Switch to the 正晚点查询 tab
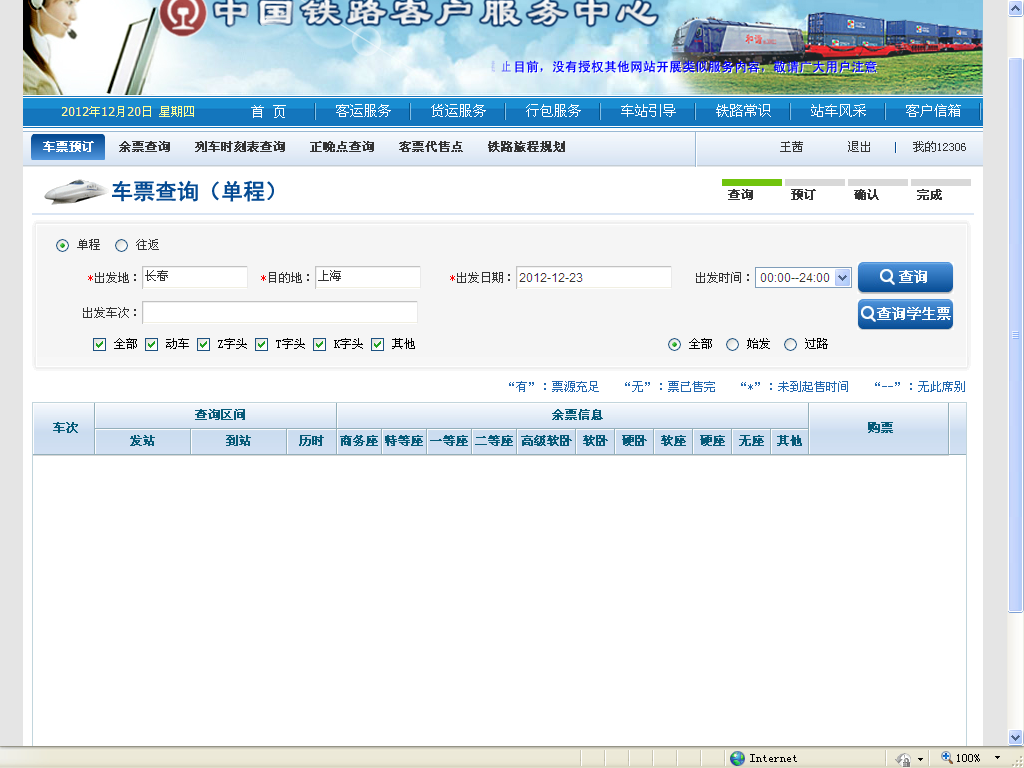The width and height of the screenshot is (1024, 768). [342, 147]
